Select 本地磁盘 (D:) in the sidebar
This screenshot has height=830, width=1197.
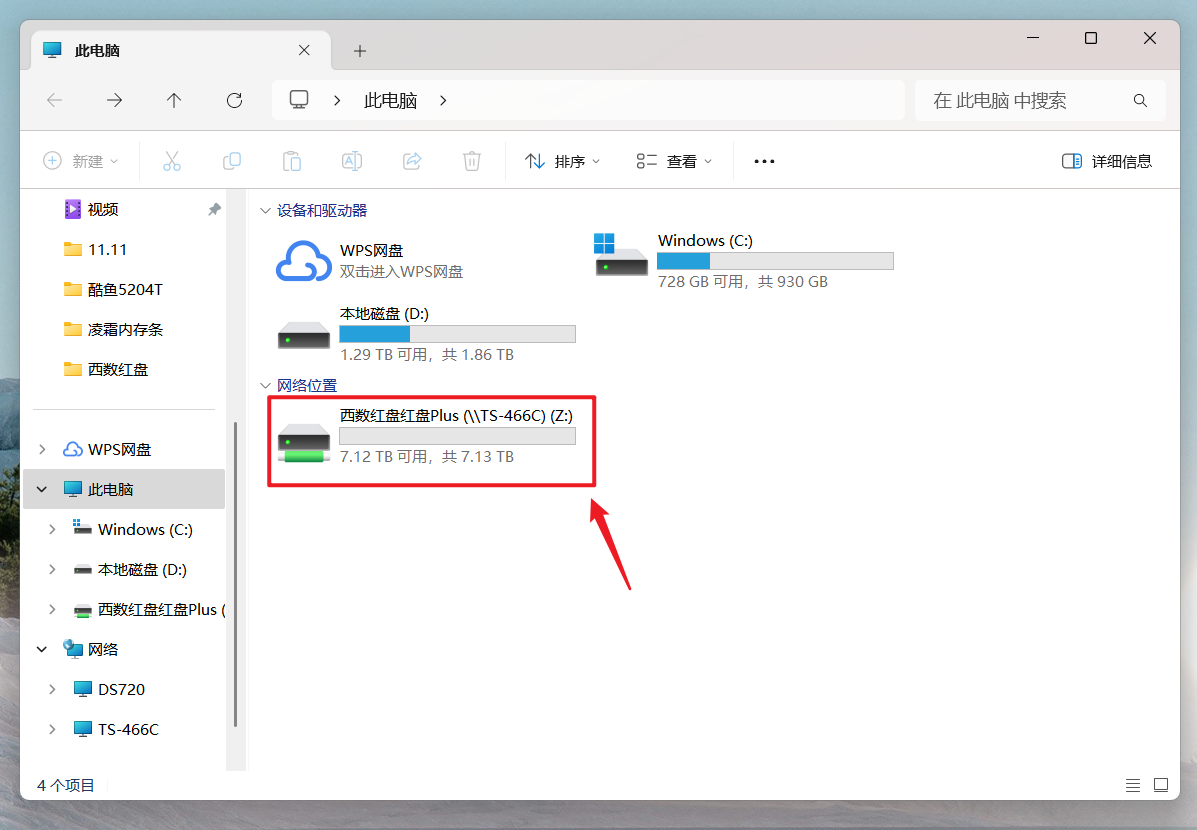click(141, 570)
